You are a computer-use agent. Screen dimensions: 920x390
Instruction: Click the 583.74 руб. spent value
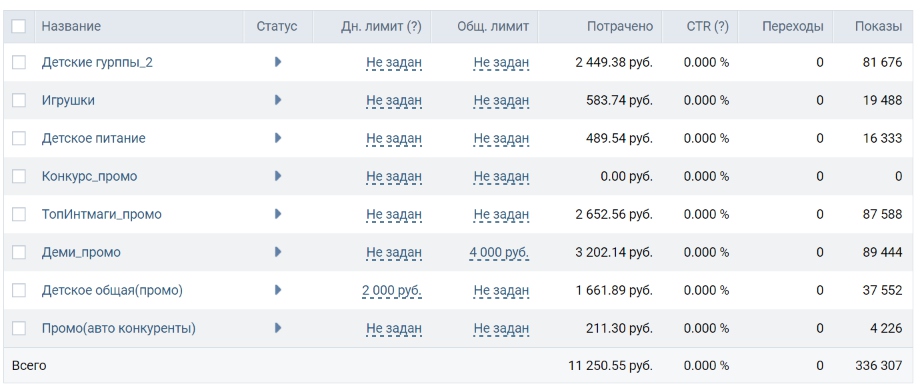[620, 100]
